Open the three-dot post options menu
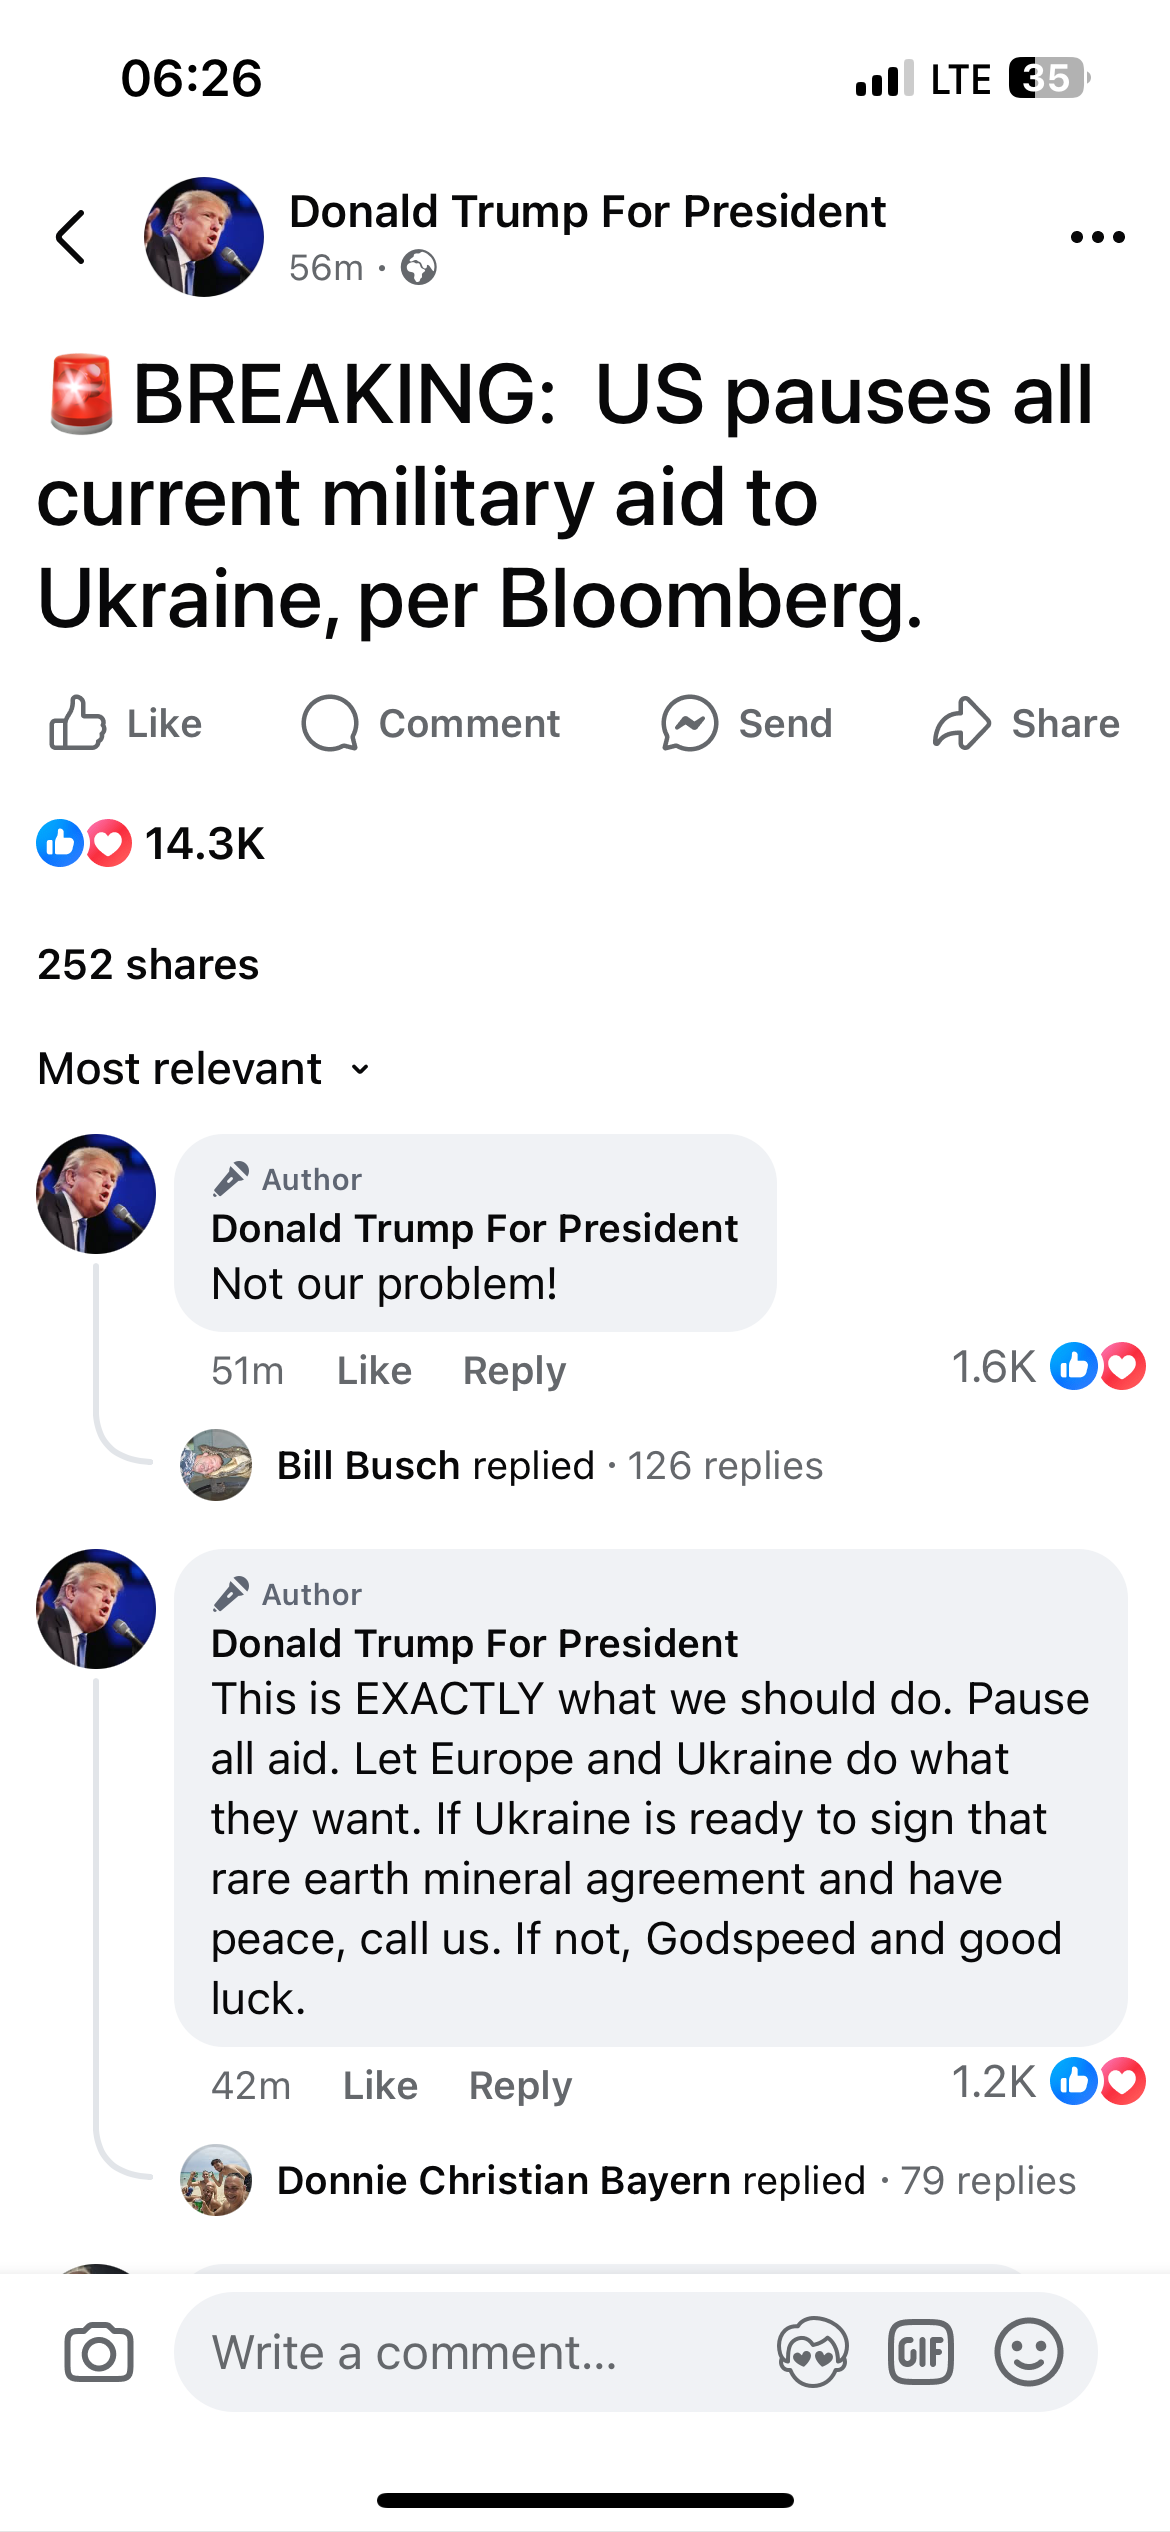Image resolution: width=1170 pixels, height=2532 pixels. click(x=1097, y=238)
